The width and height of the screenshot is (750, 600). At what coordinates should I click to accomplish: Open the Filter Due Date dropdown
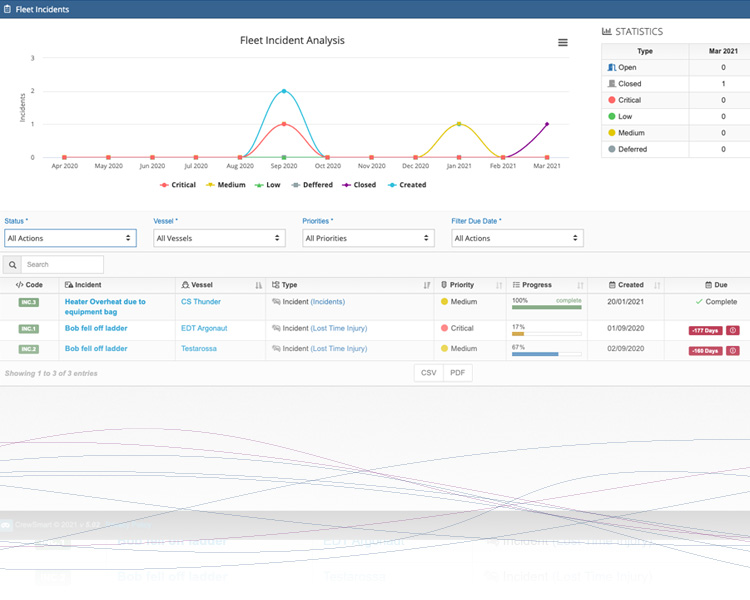[x=518, y=238]
